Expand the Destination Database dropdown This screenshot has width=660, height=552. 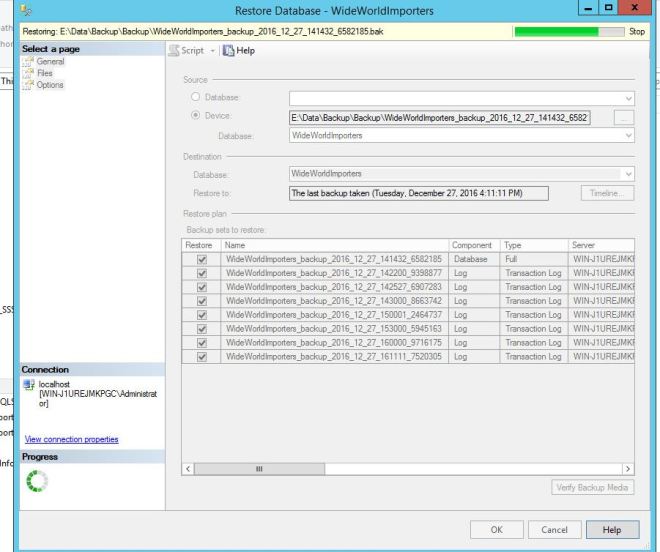tap(628, 174)
